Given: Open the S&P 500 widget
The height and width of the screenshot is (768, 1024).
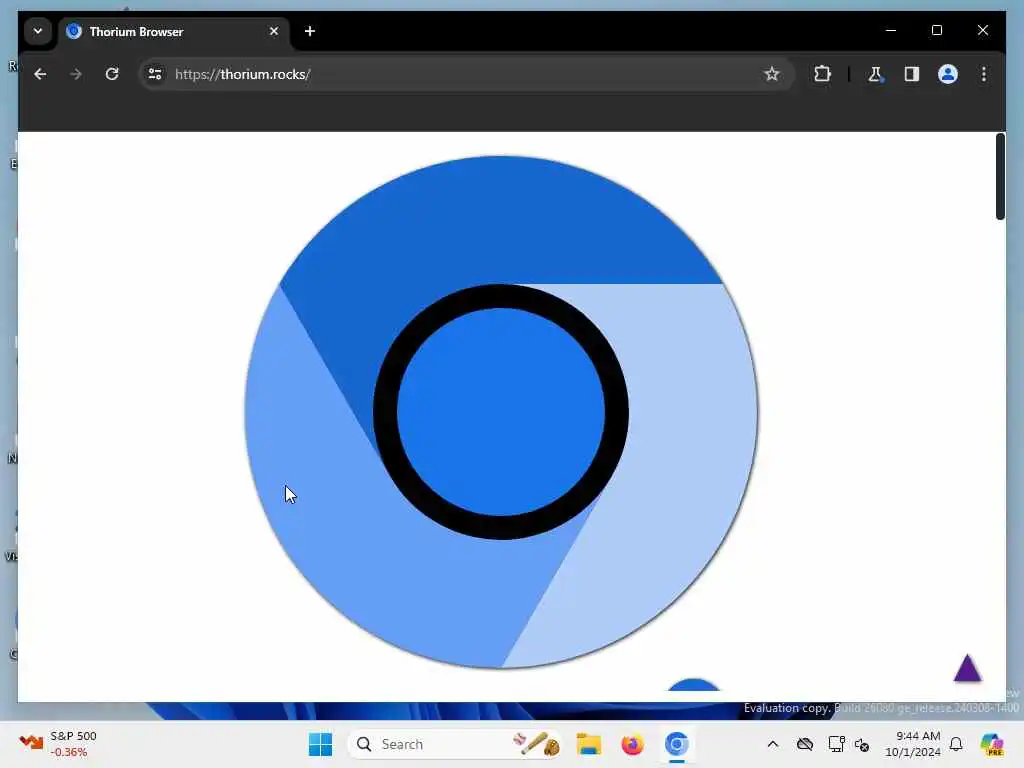Looking at the screenshot, I should click(x=59, y=744).
